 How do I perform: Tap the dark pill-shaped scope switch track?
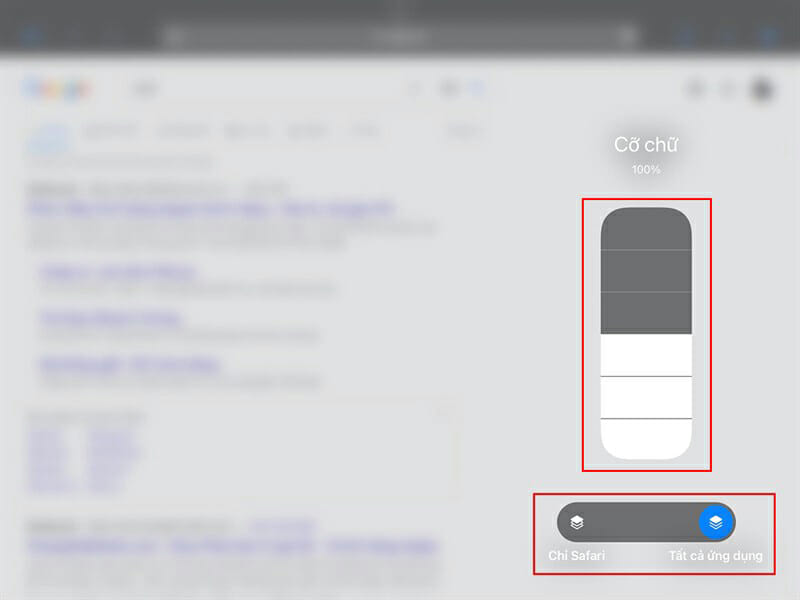click(x=646, y=522)
